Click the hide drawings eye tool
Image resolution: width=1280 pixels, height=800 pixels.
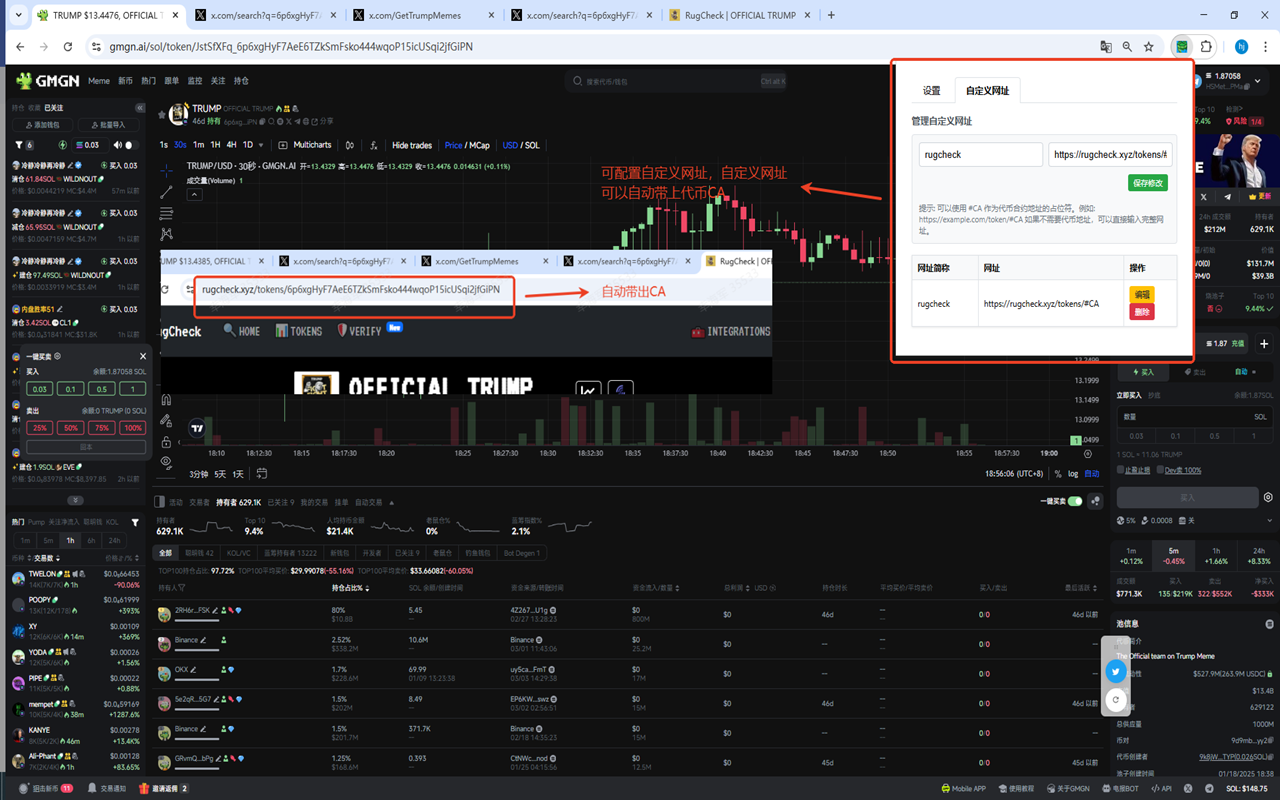pyautogui.click(x=166, y=463)
